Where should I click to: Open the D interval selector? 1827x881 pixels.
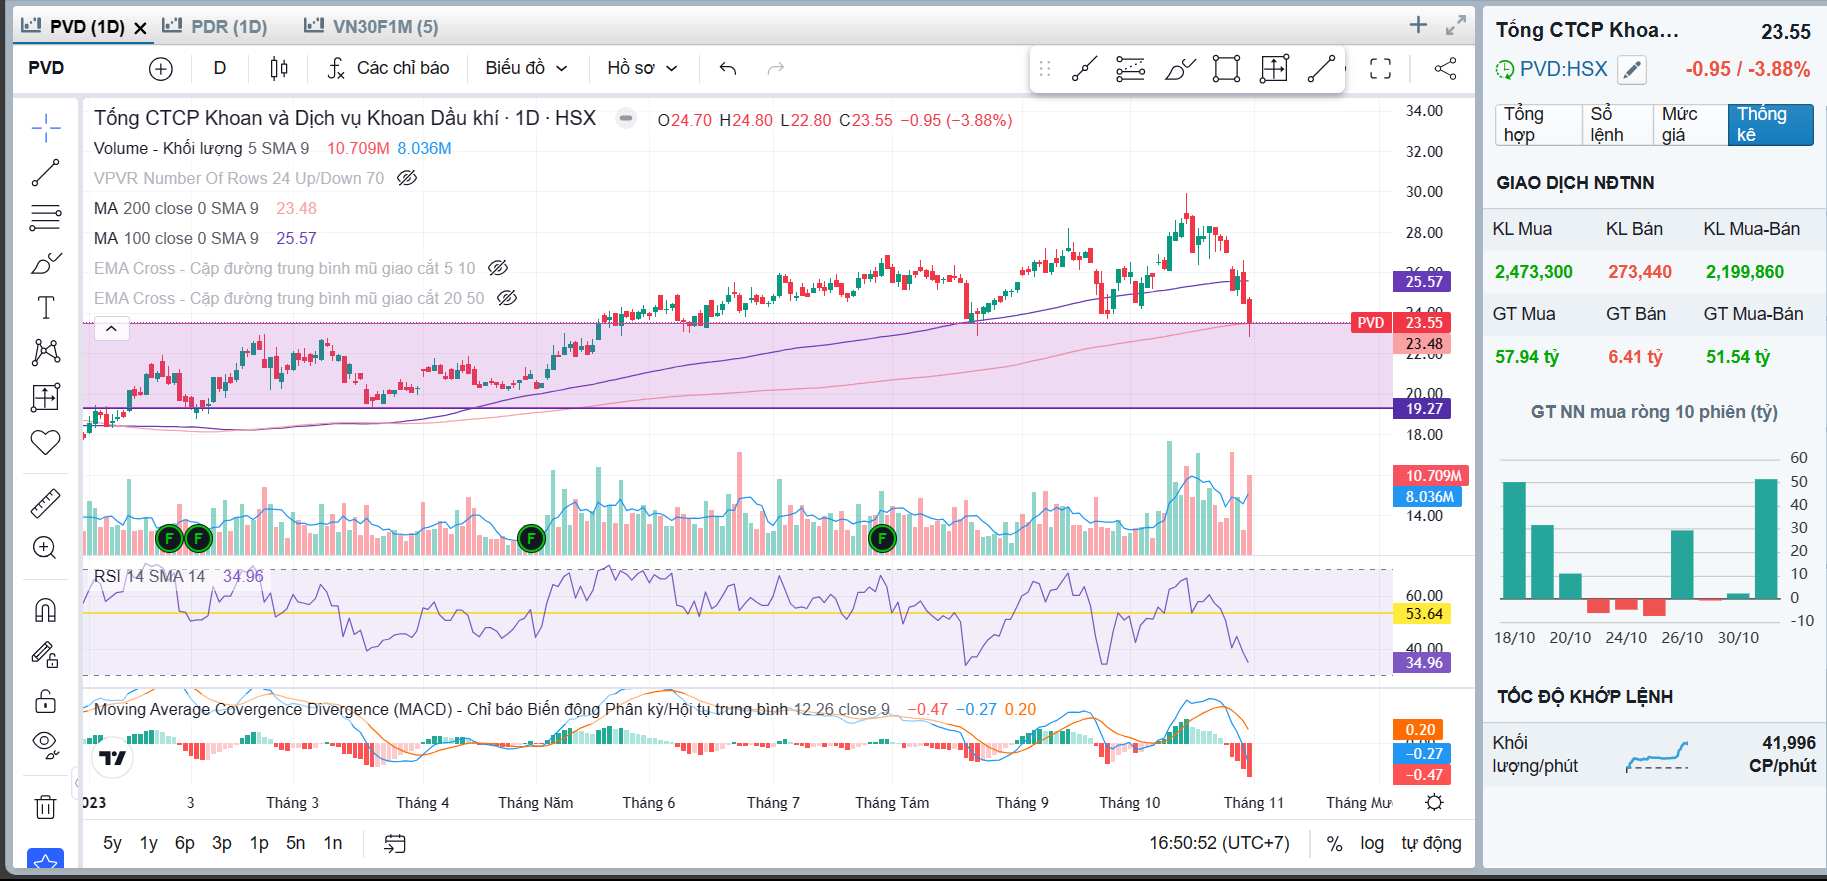point(220,68)
